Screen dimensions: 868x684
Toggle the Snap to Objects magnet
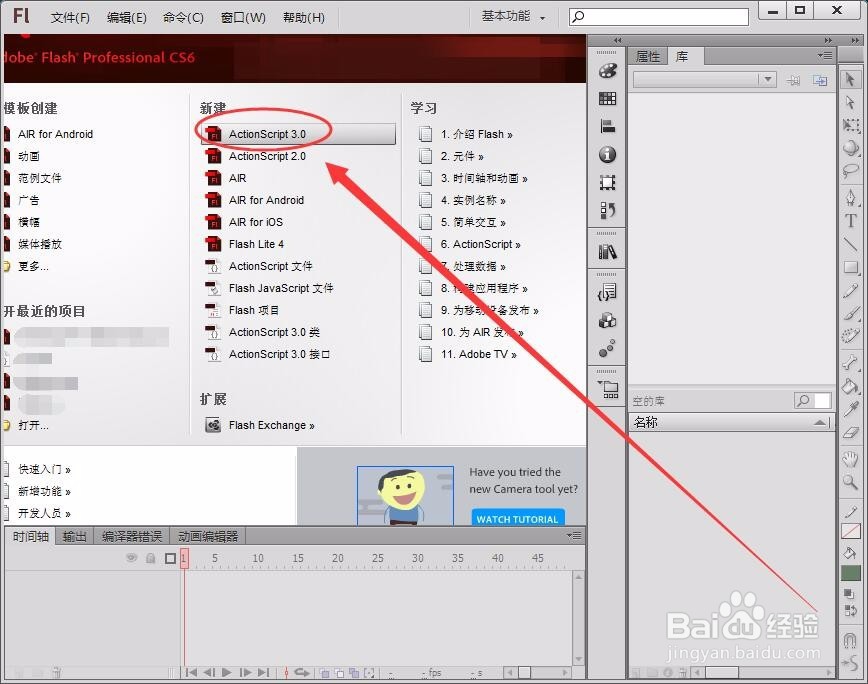[x=850, y=640]
